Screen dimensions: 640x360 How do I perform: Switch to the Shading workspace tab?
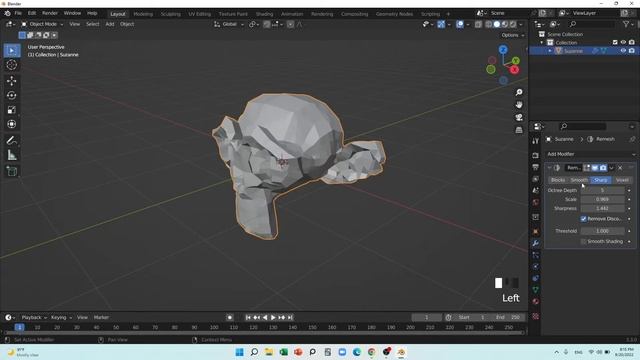pyautogui.click(x=264, y=14)
